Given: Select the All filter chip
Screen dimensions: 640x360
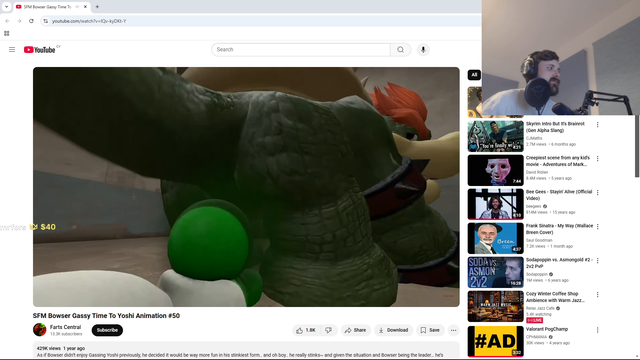Looking at the screenshot, I should 474,75.
